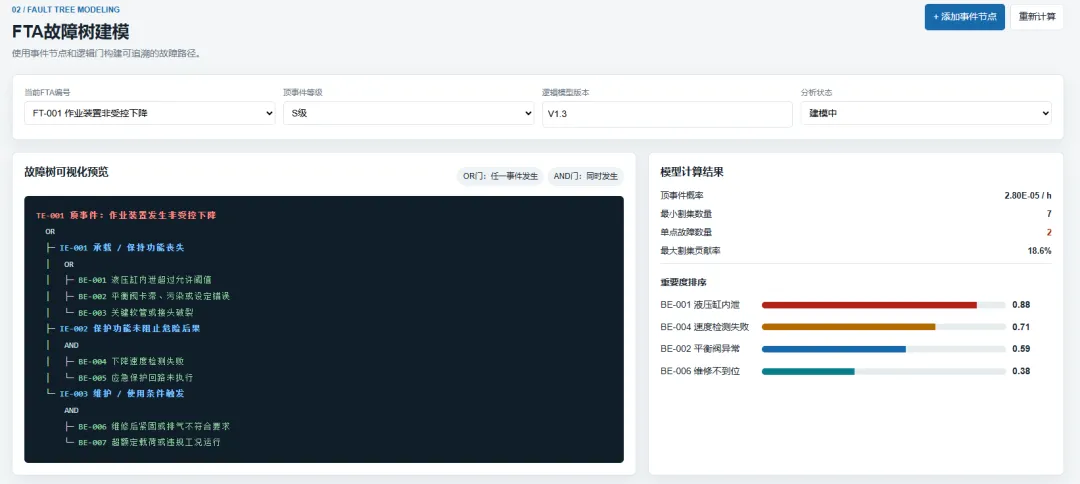Viewport: 1080px width, 484px height.
Task: Click the OR gate under IE-001
Action: (x=69, y=264)
